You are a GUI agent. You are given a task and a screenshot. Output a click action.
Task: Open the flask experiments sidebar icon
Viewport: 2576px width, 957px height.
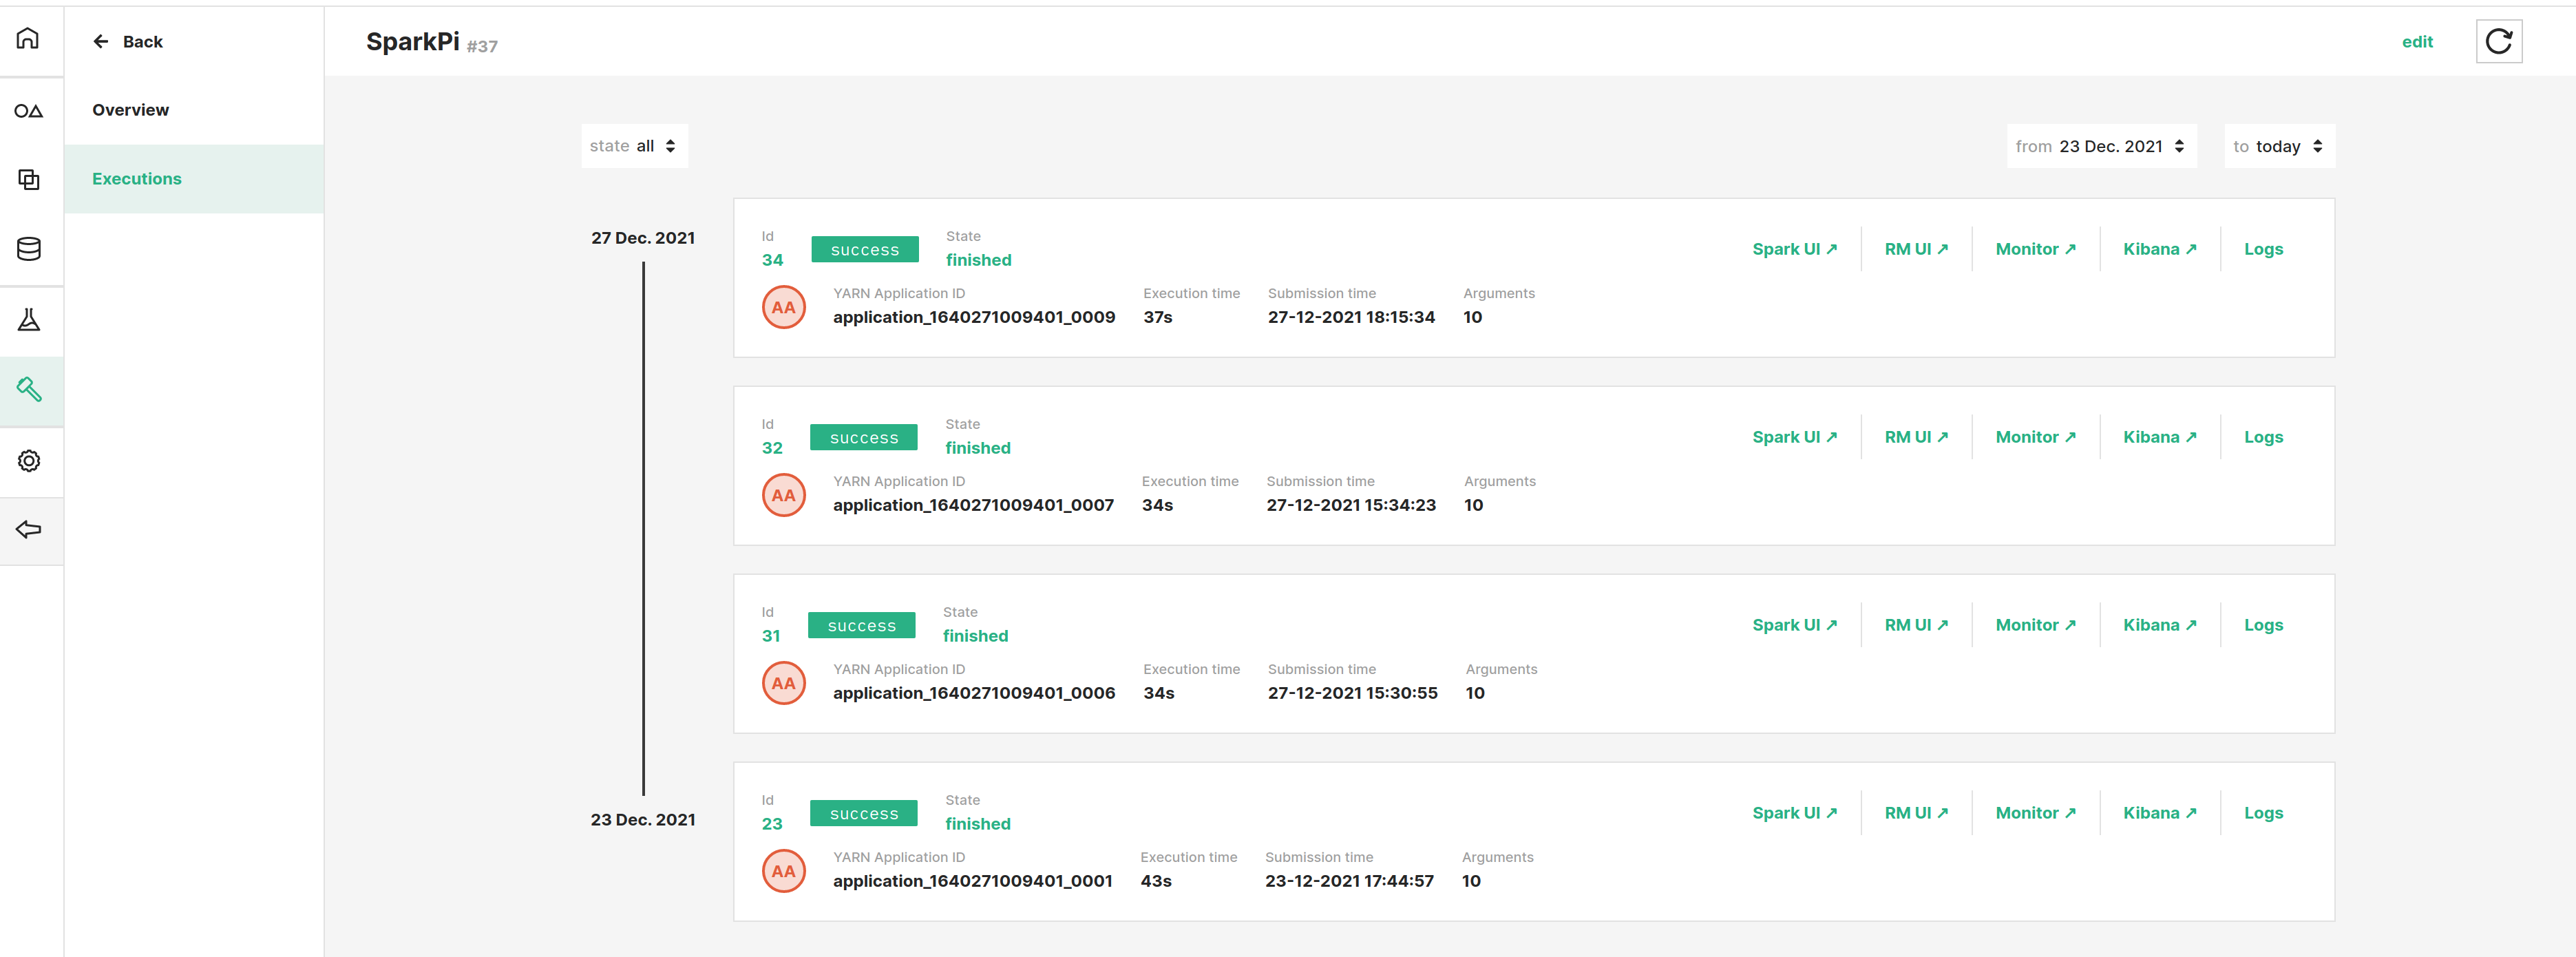click(x=28, y=320)
